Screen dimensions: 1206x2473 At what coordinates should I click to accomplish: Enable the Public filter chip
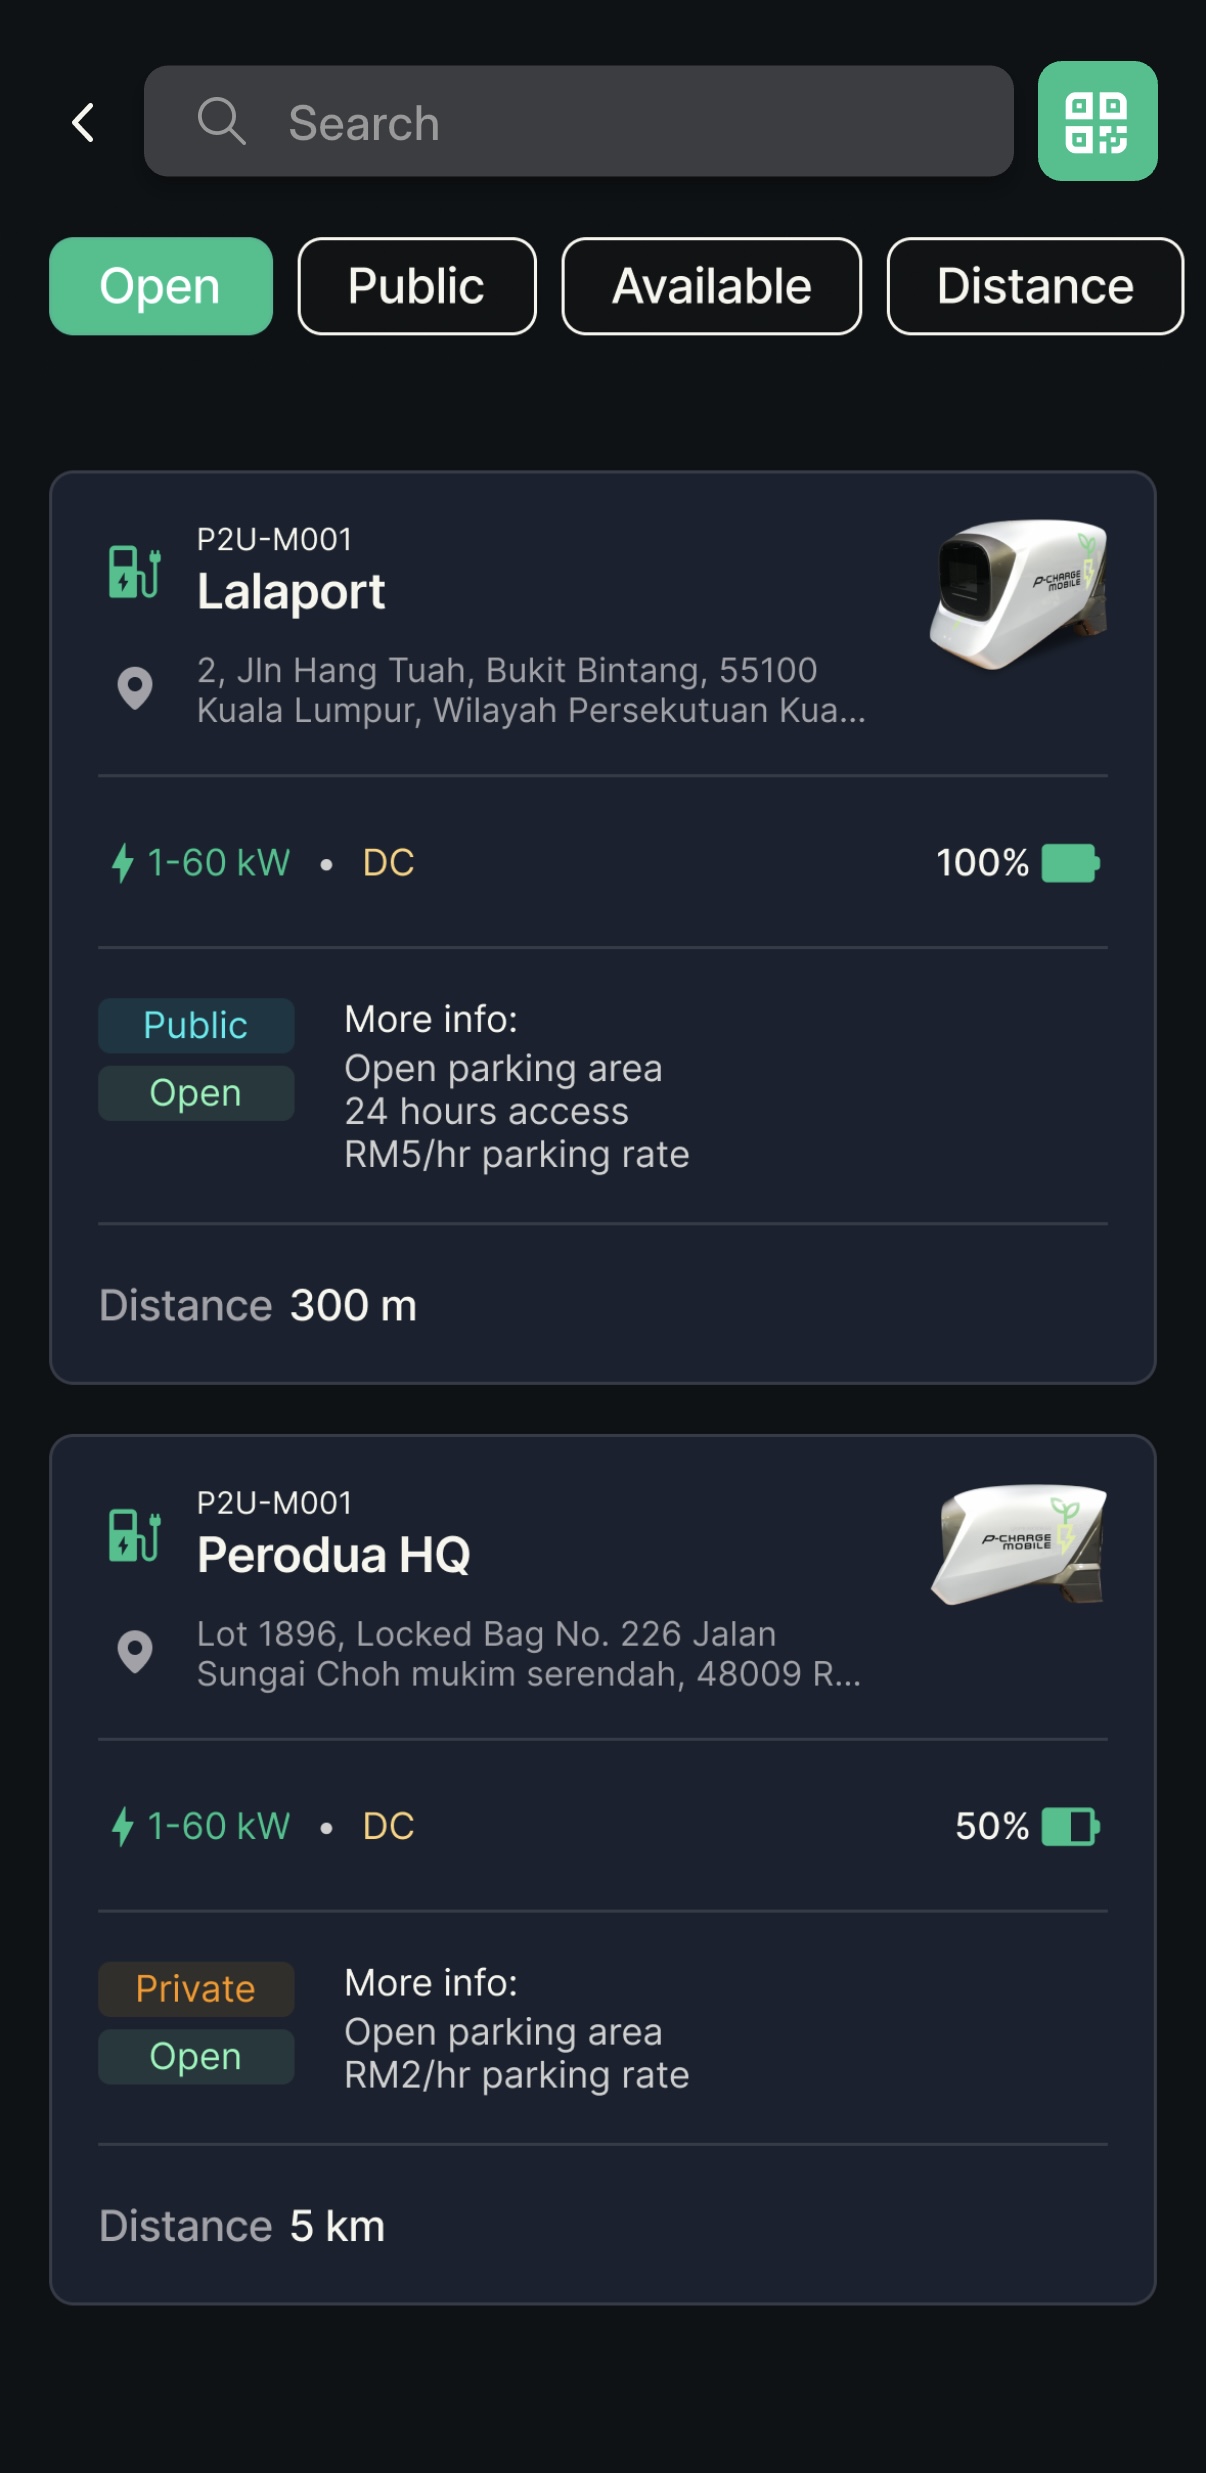[x=417, y=286]
